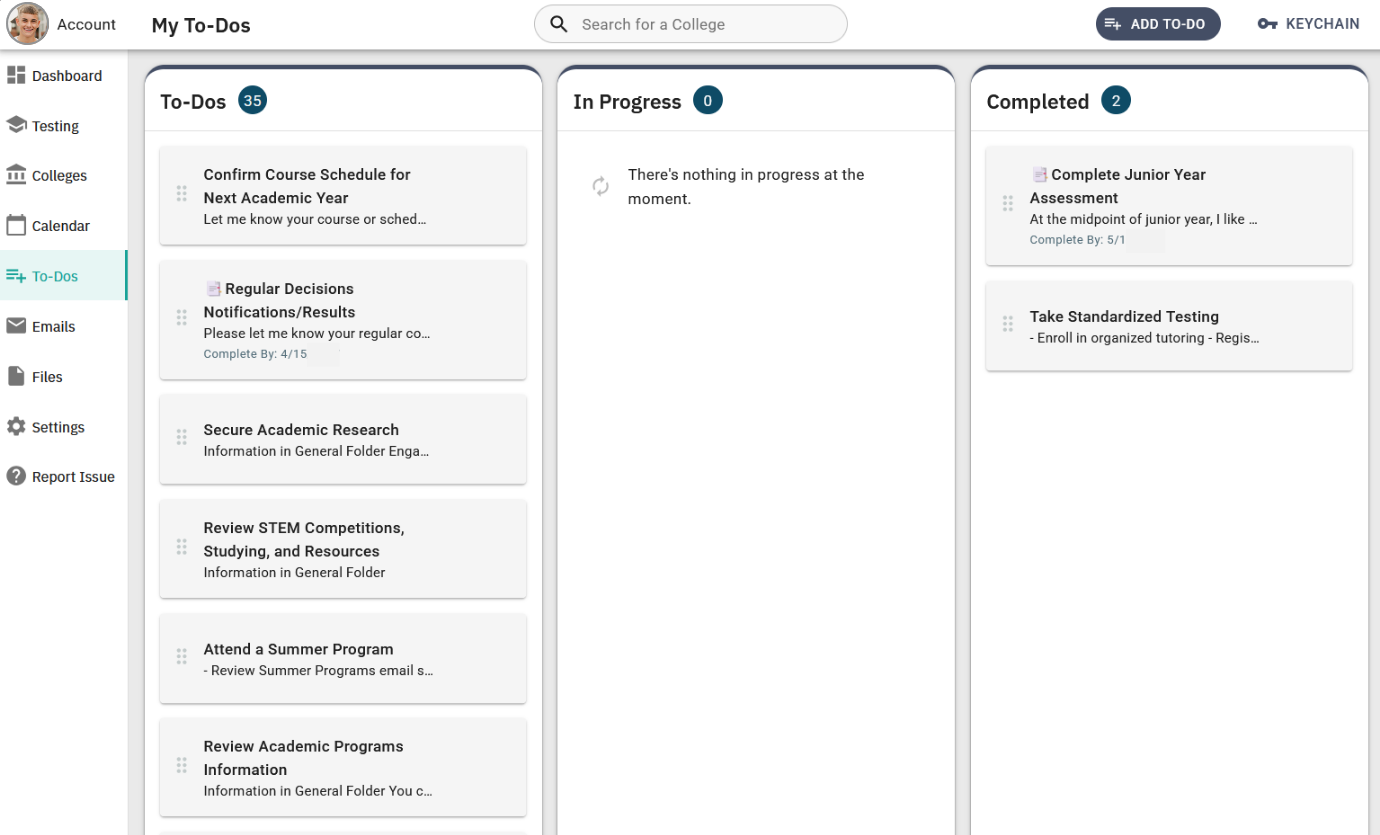
Task: Click the Dashboard grid icon in the sidebar
Action: (16, 75)
